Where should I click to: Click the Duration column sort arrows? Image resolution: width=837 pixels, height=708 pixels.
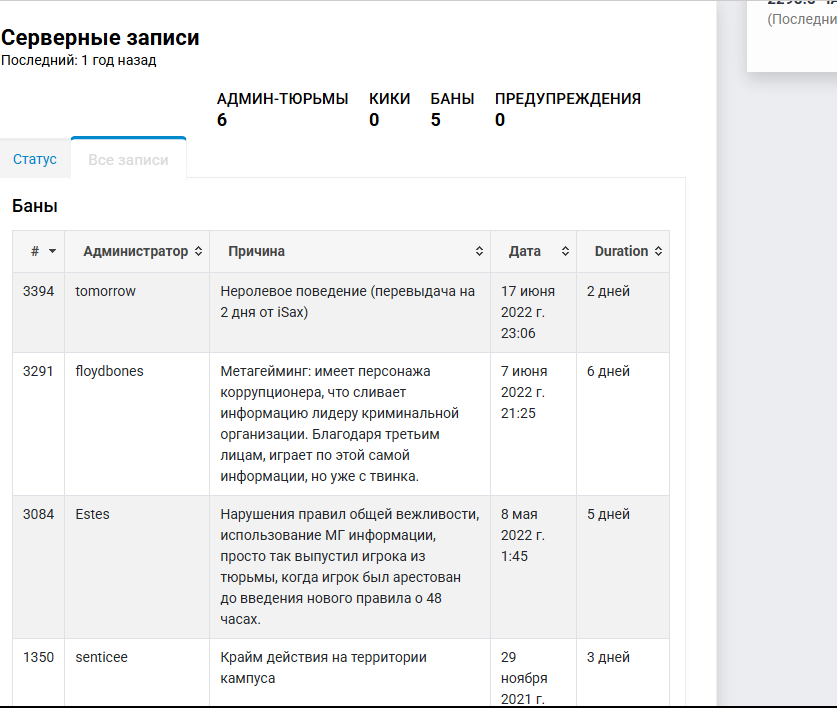(659, 251)
